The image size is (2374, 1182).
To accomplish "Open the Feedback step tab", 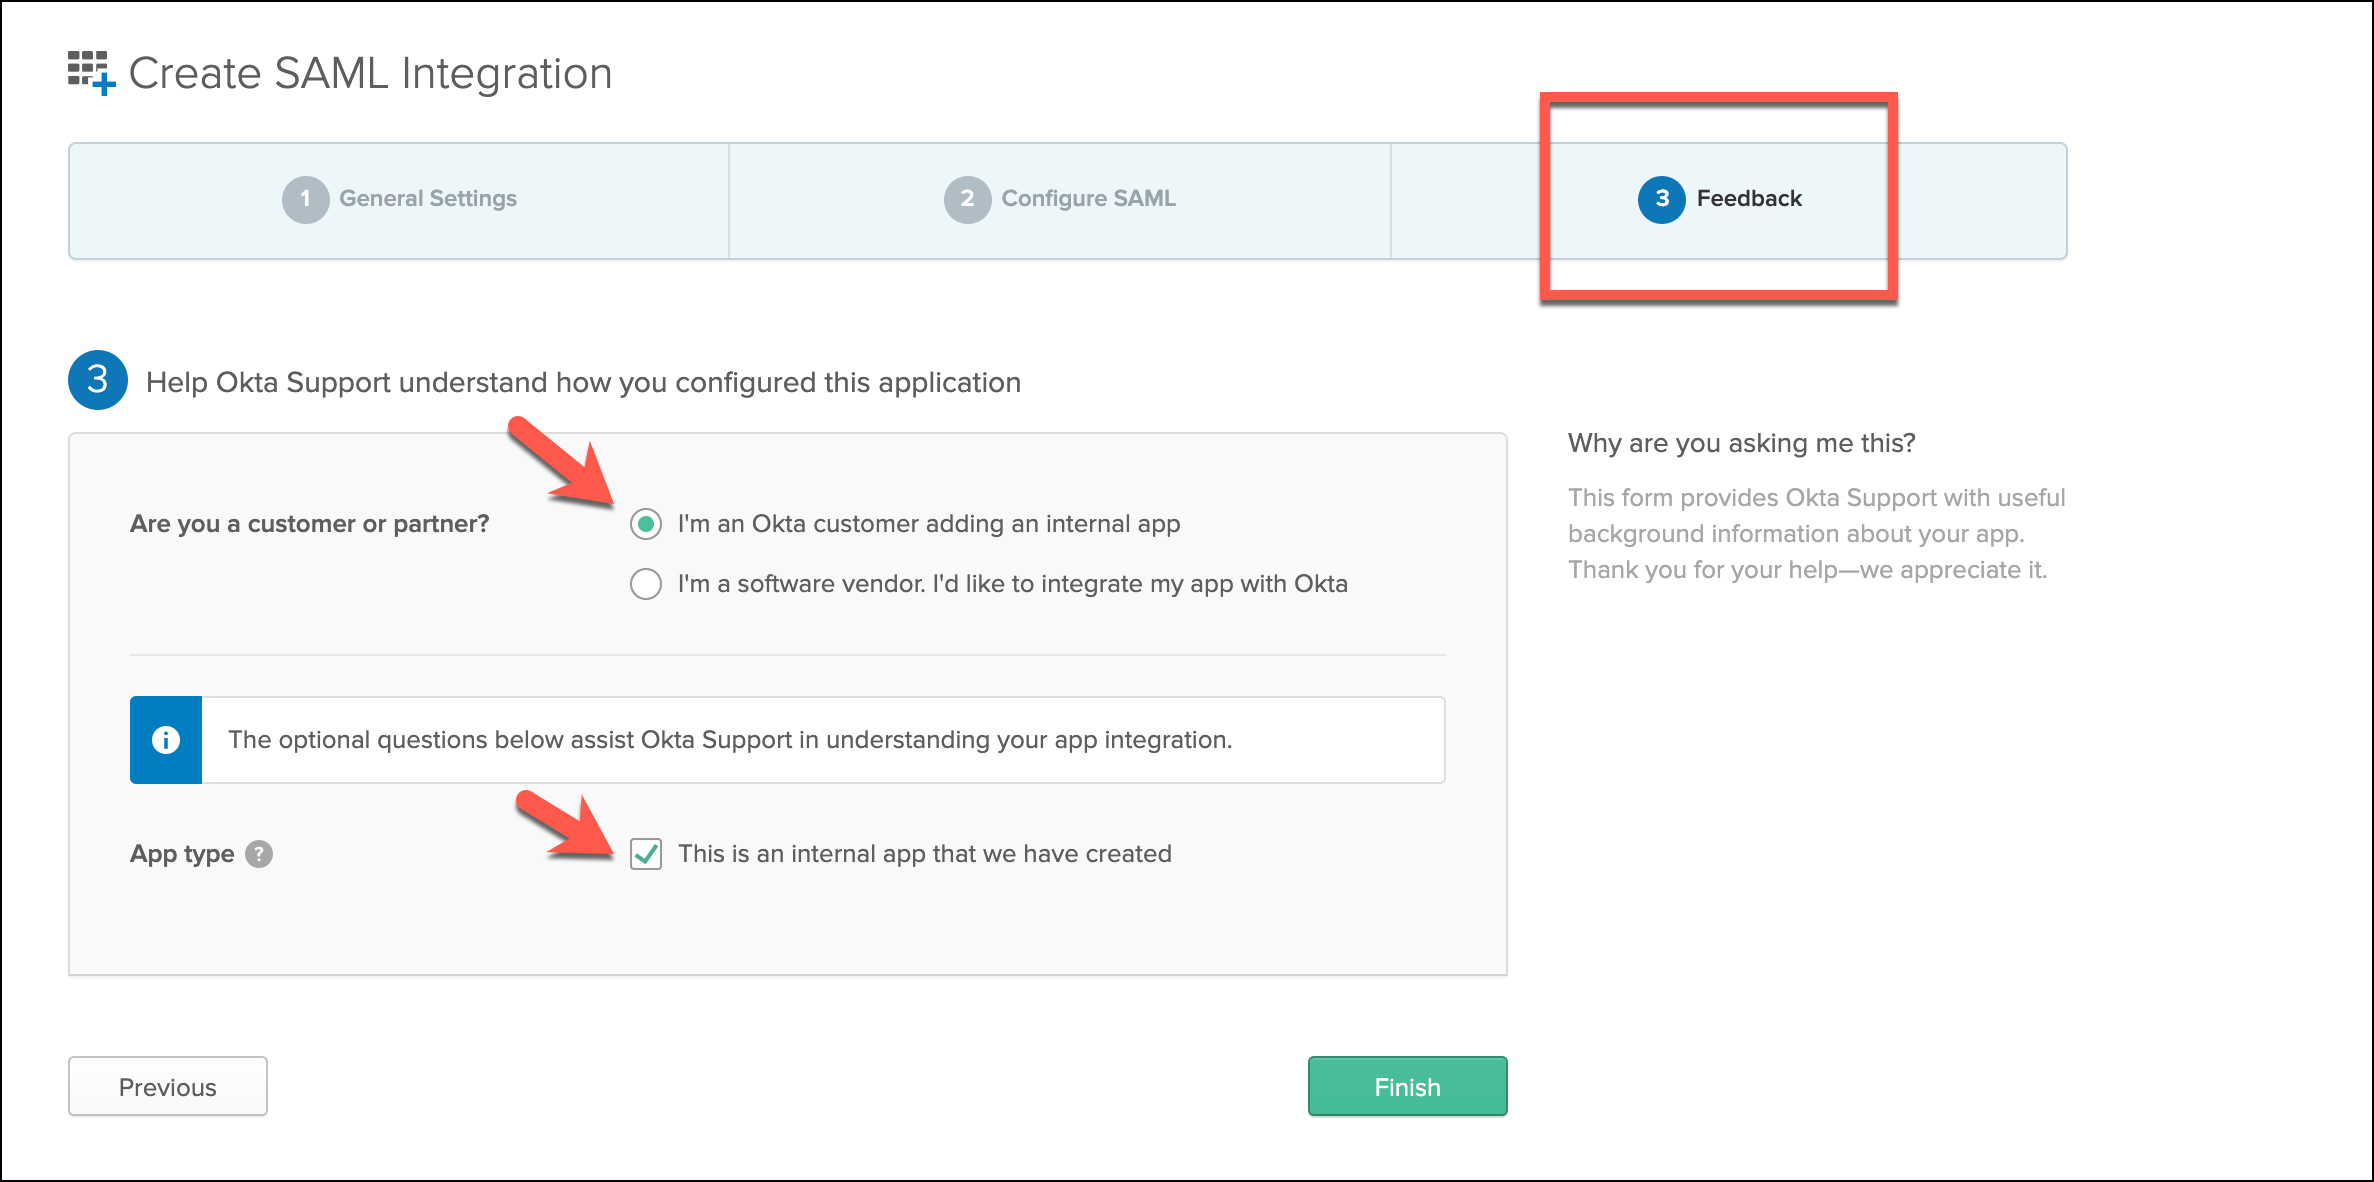I will tap(1748, 199).
